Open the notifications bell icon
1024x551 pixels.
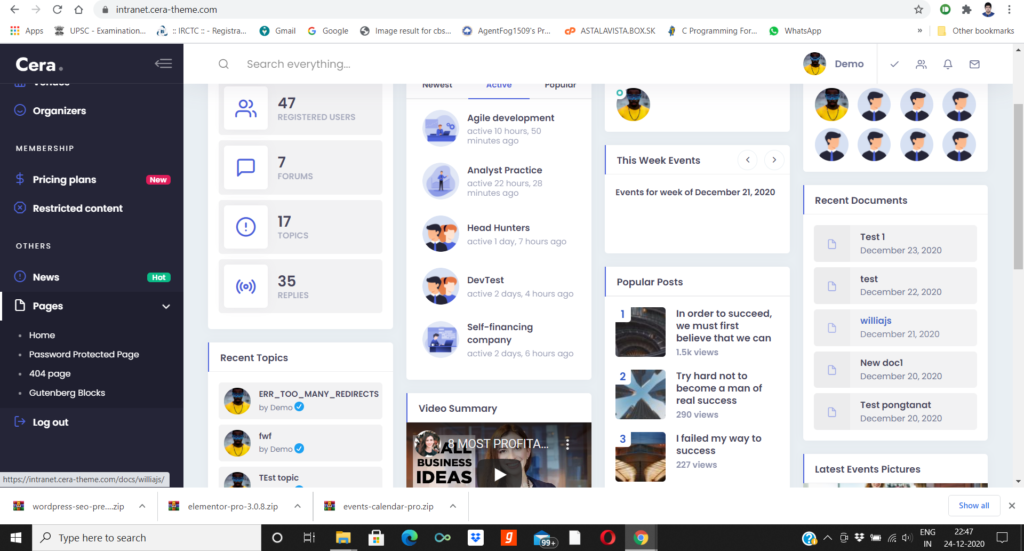tap(948, 64)
